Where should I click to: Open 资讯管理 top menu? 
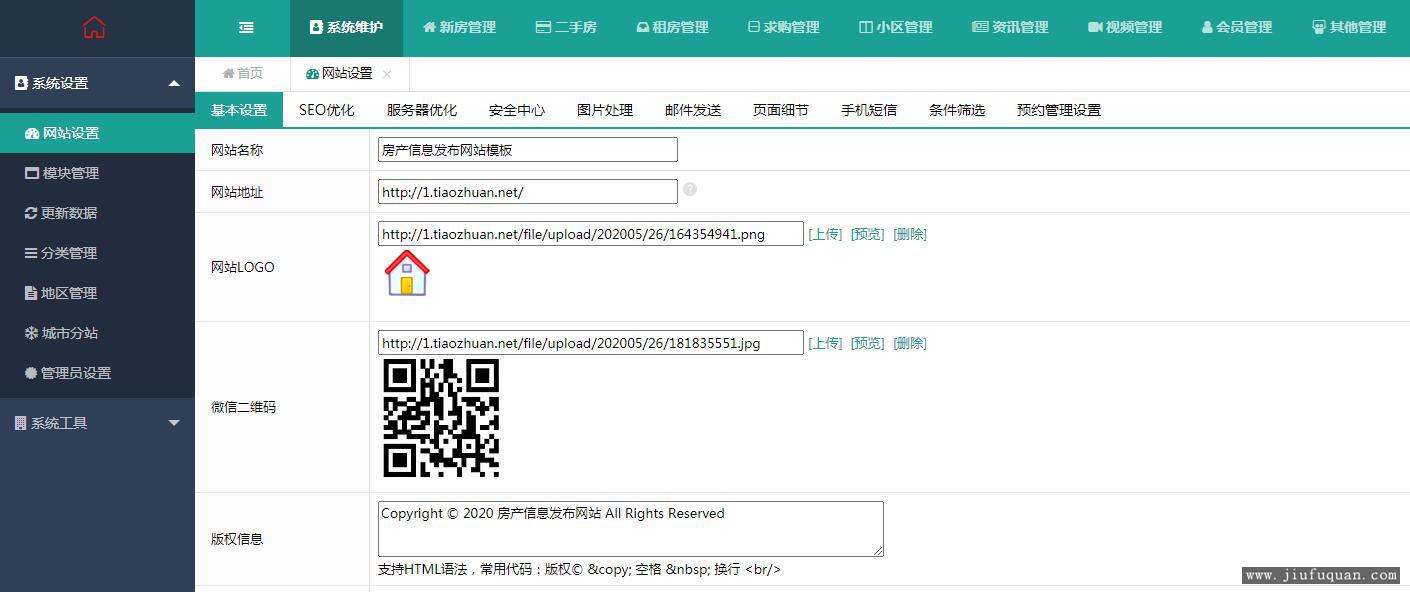tap(1010, 27)
